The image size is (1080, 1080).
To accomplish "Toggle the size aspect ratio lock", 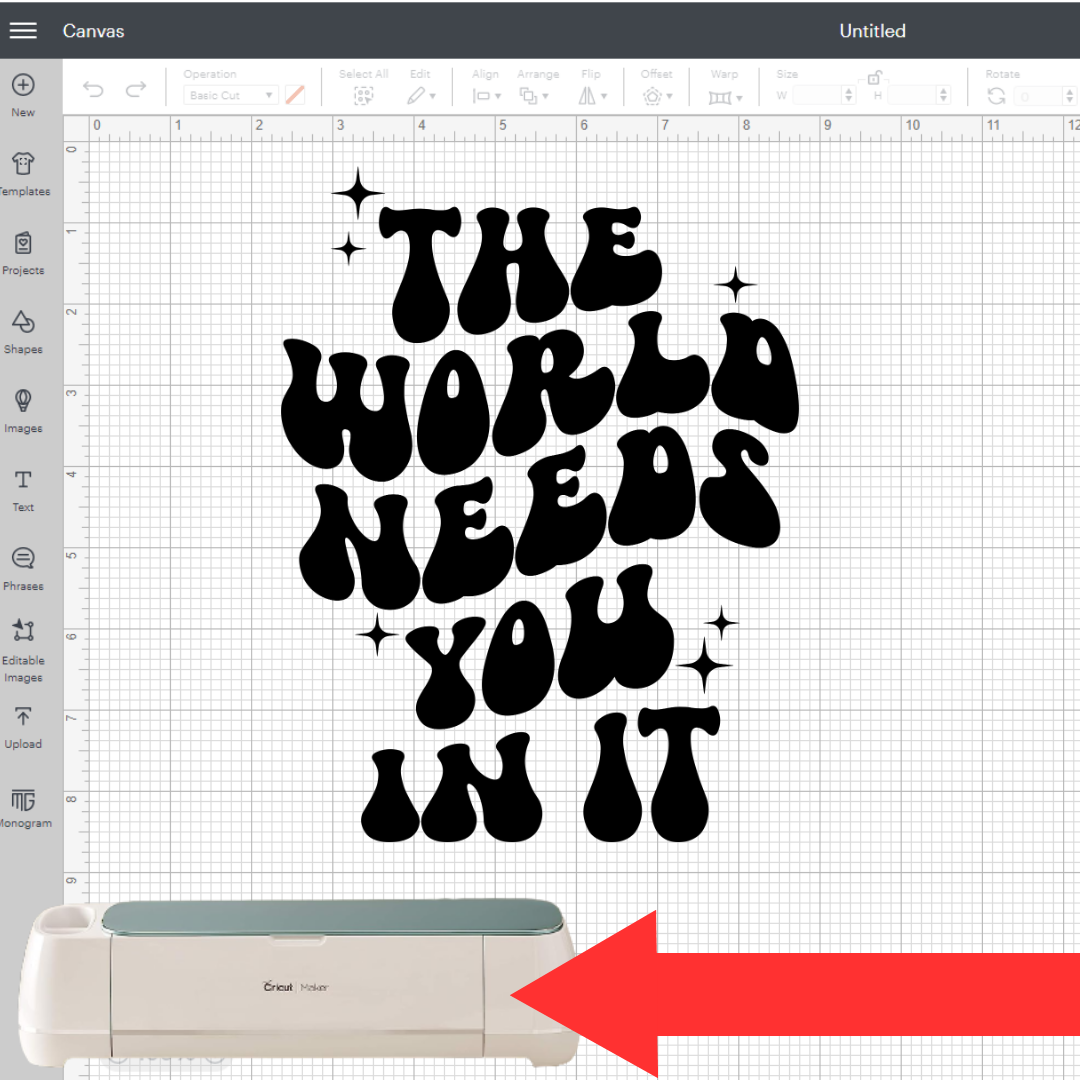I will pyautogui.click(x=874, y=76).
